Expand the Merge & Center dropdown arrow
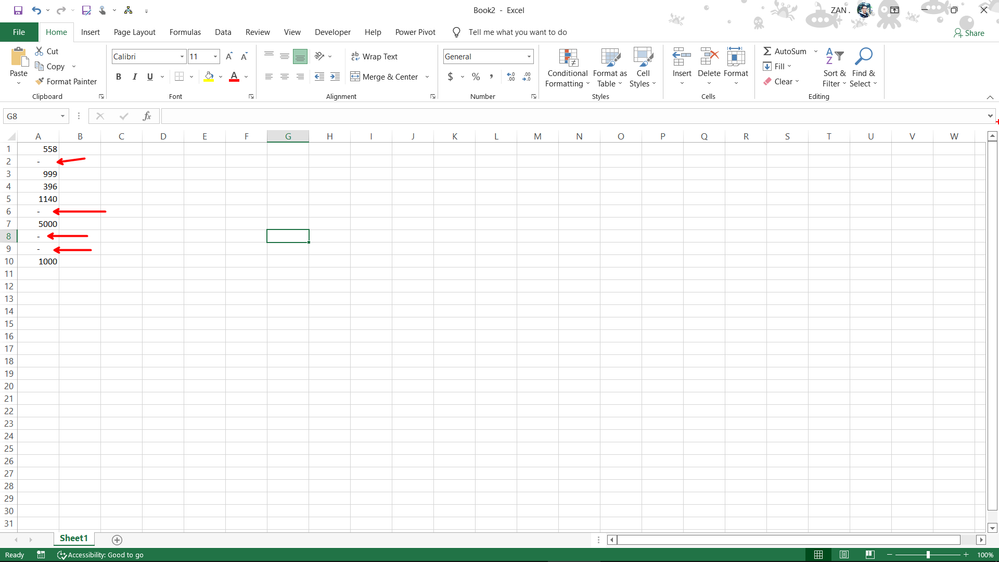 click(427, 77)
